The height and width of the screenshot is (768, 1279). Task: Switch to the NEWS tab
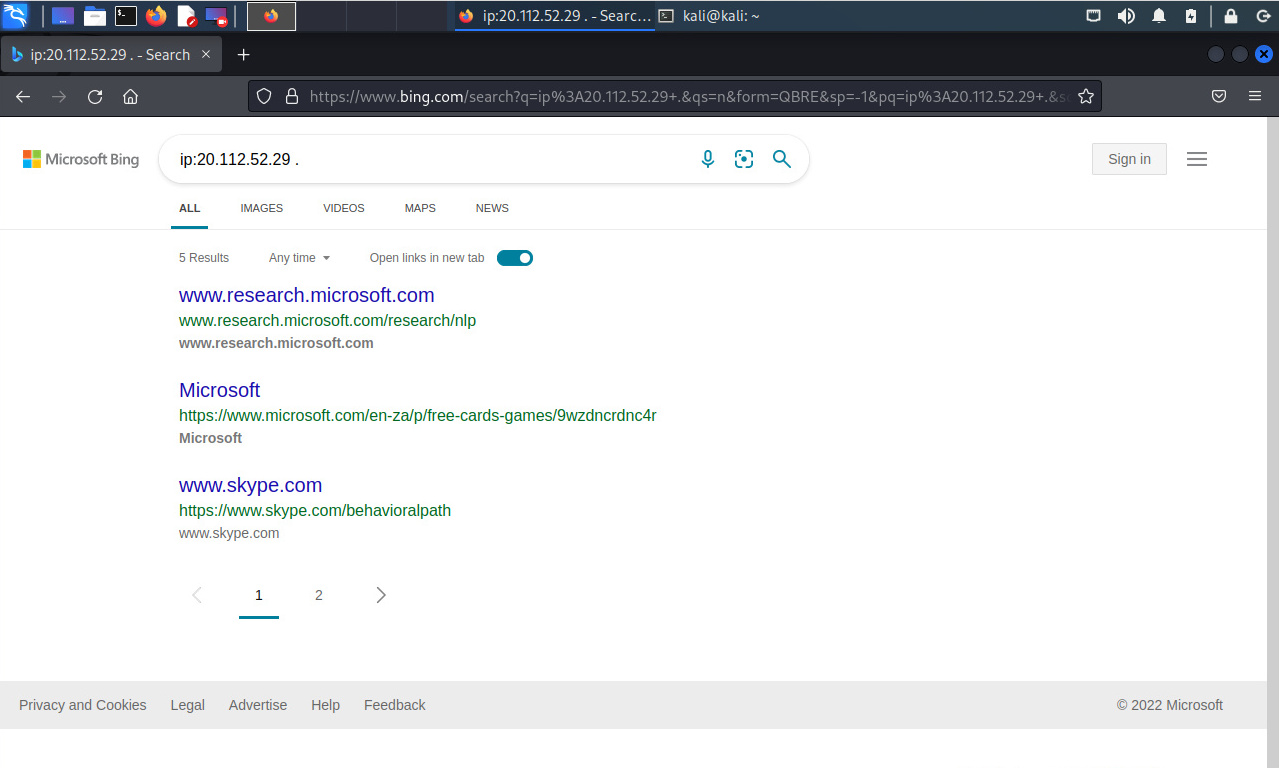click(x=492, y=208)
